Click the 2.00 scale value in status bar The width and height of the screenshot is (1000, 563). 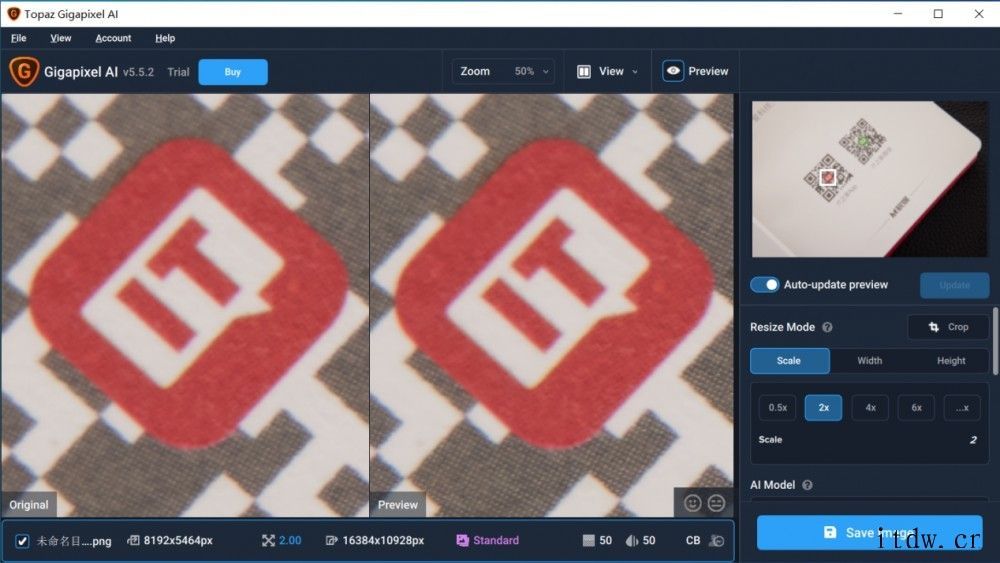tap(290, 541)
